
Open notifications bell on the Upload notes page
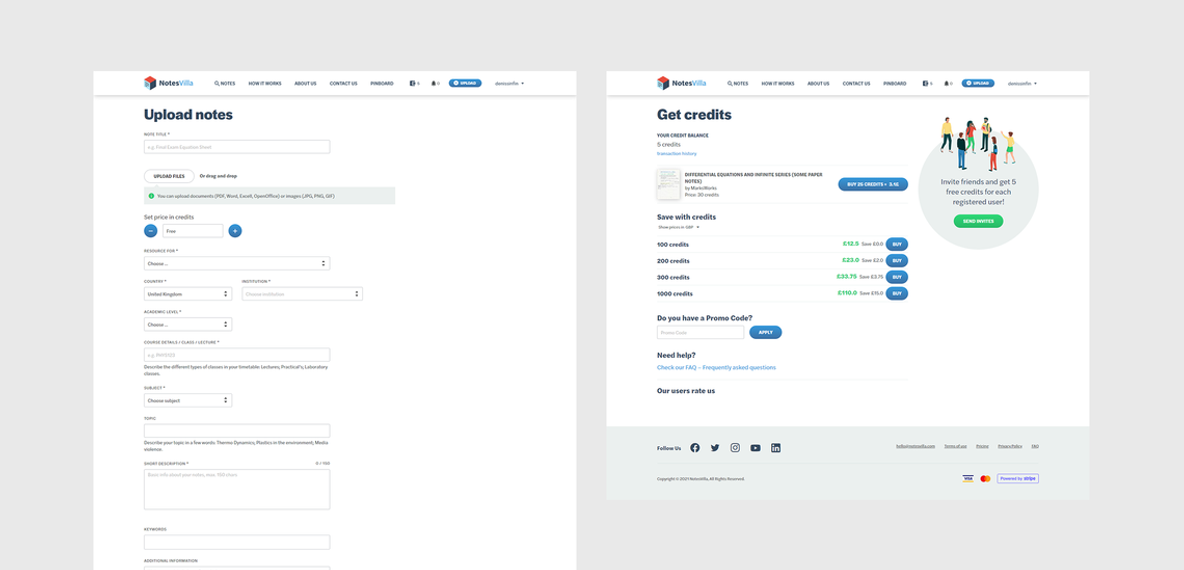coord(435,83)
